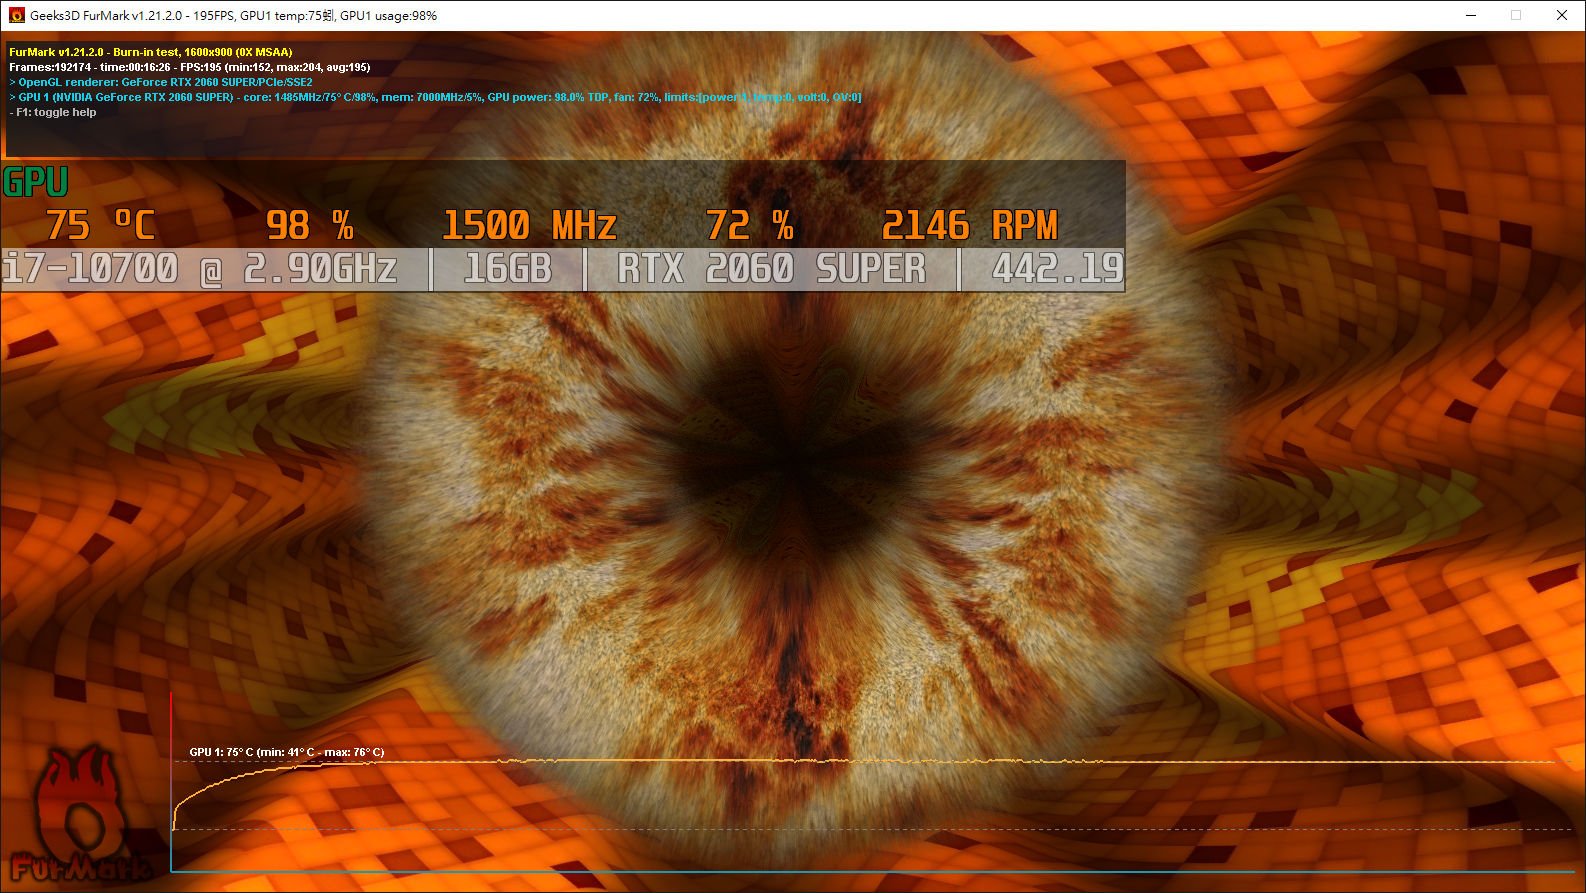Close the FurMark burn-in test window
Screen dimensions: 1586x893
pos(1562,15)
